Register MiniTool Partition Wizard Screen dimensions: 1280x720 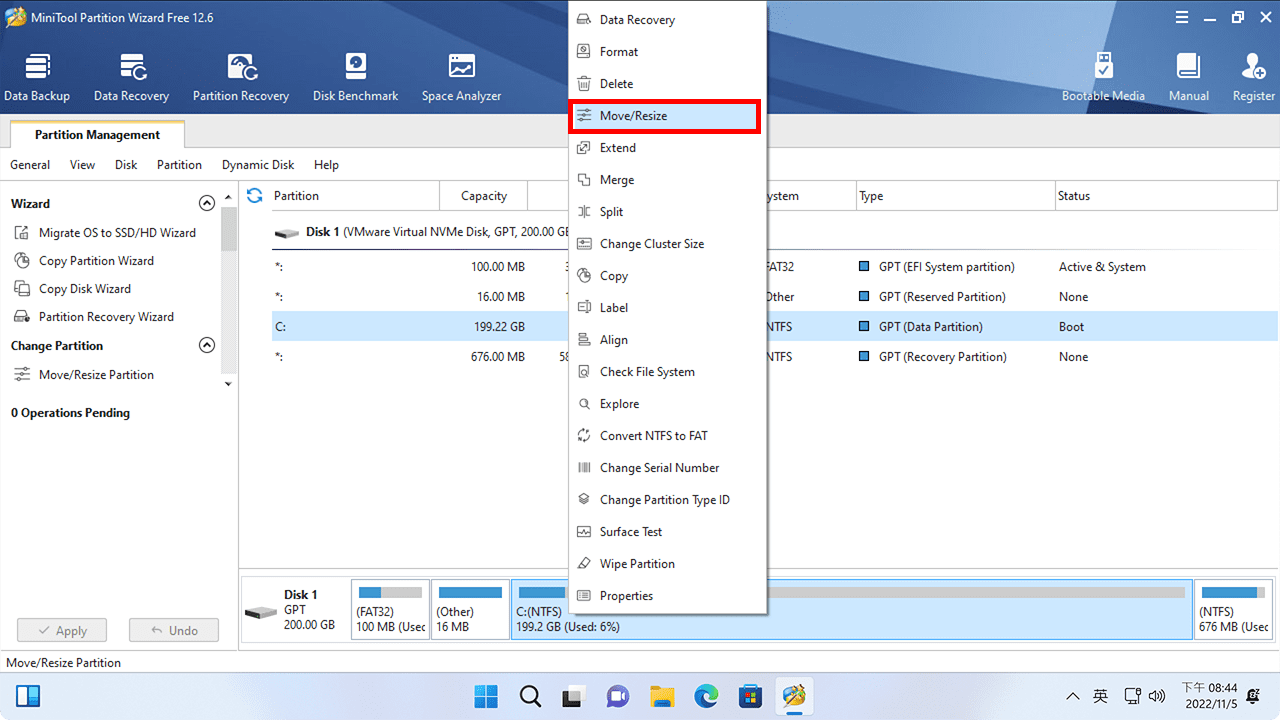[1253, 75]
